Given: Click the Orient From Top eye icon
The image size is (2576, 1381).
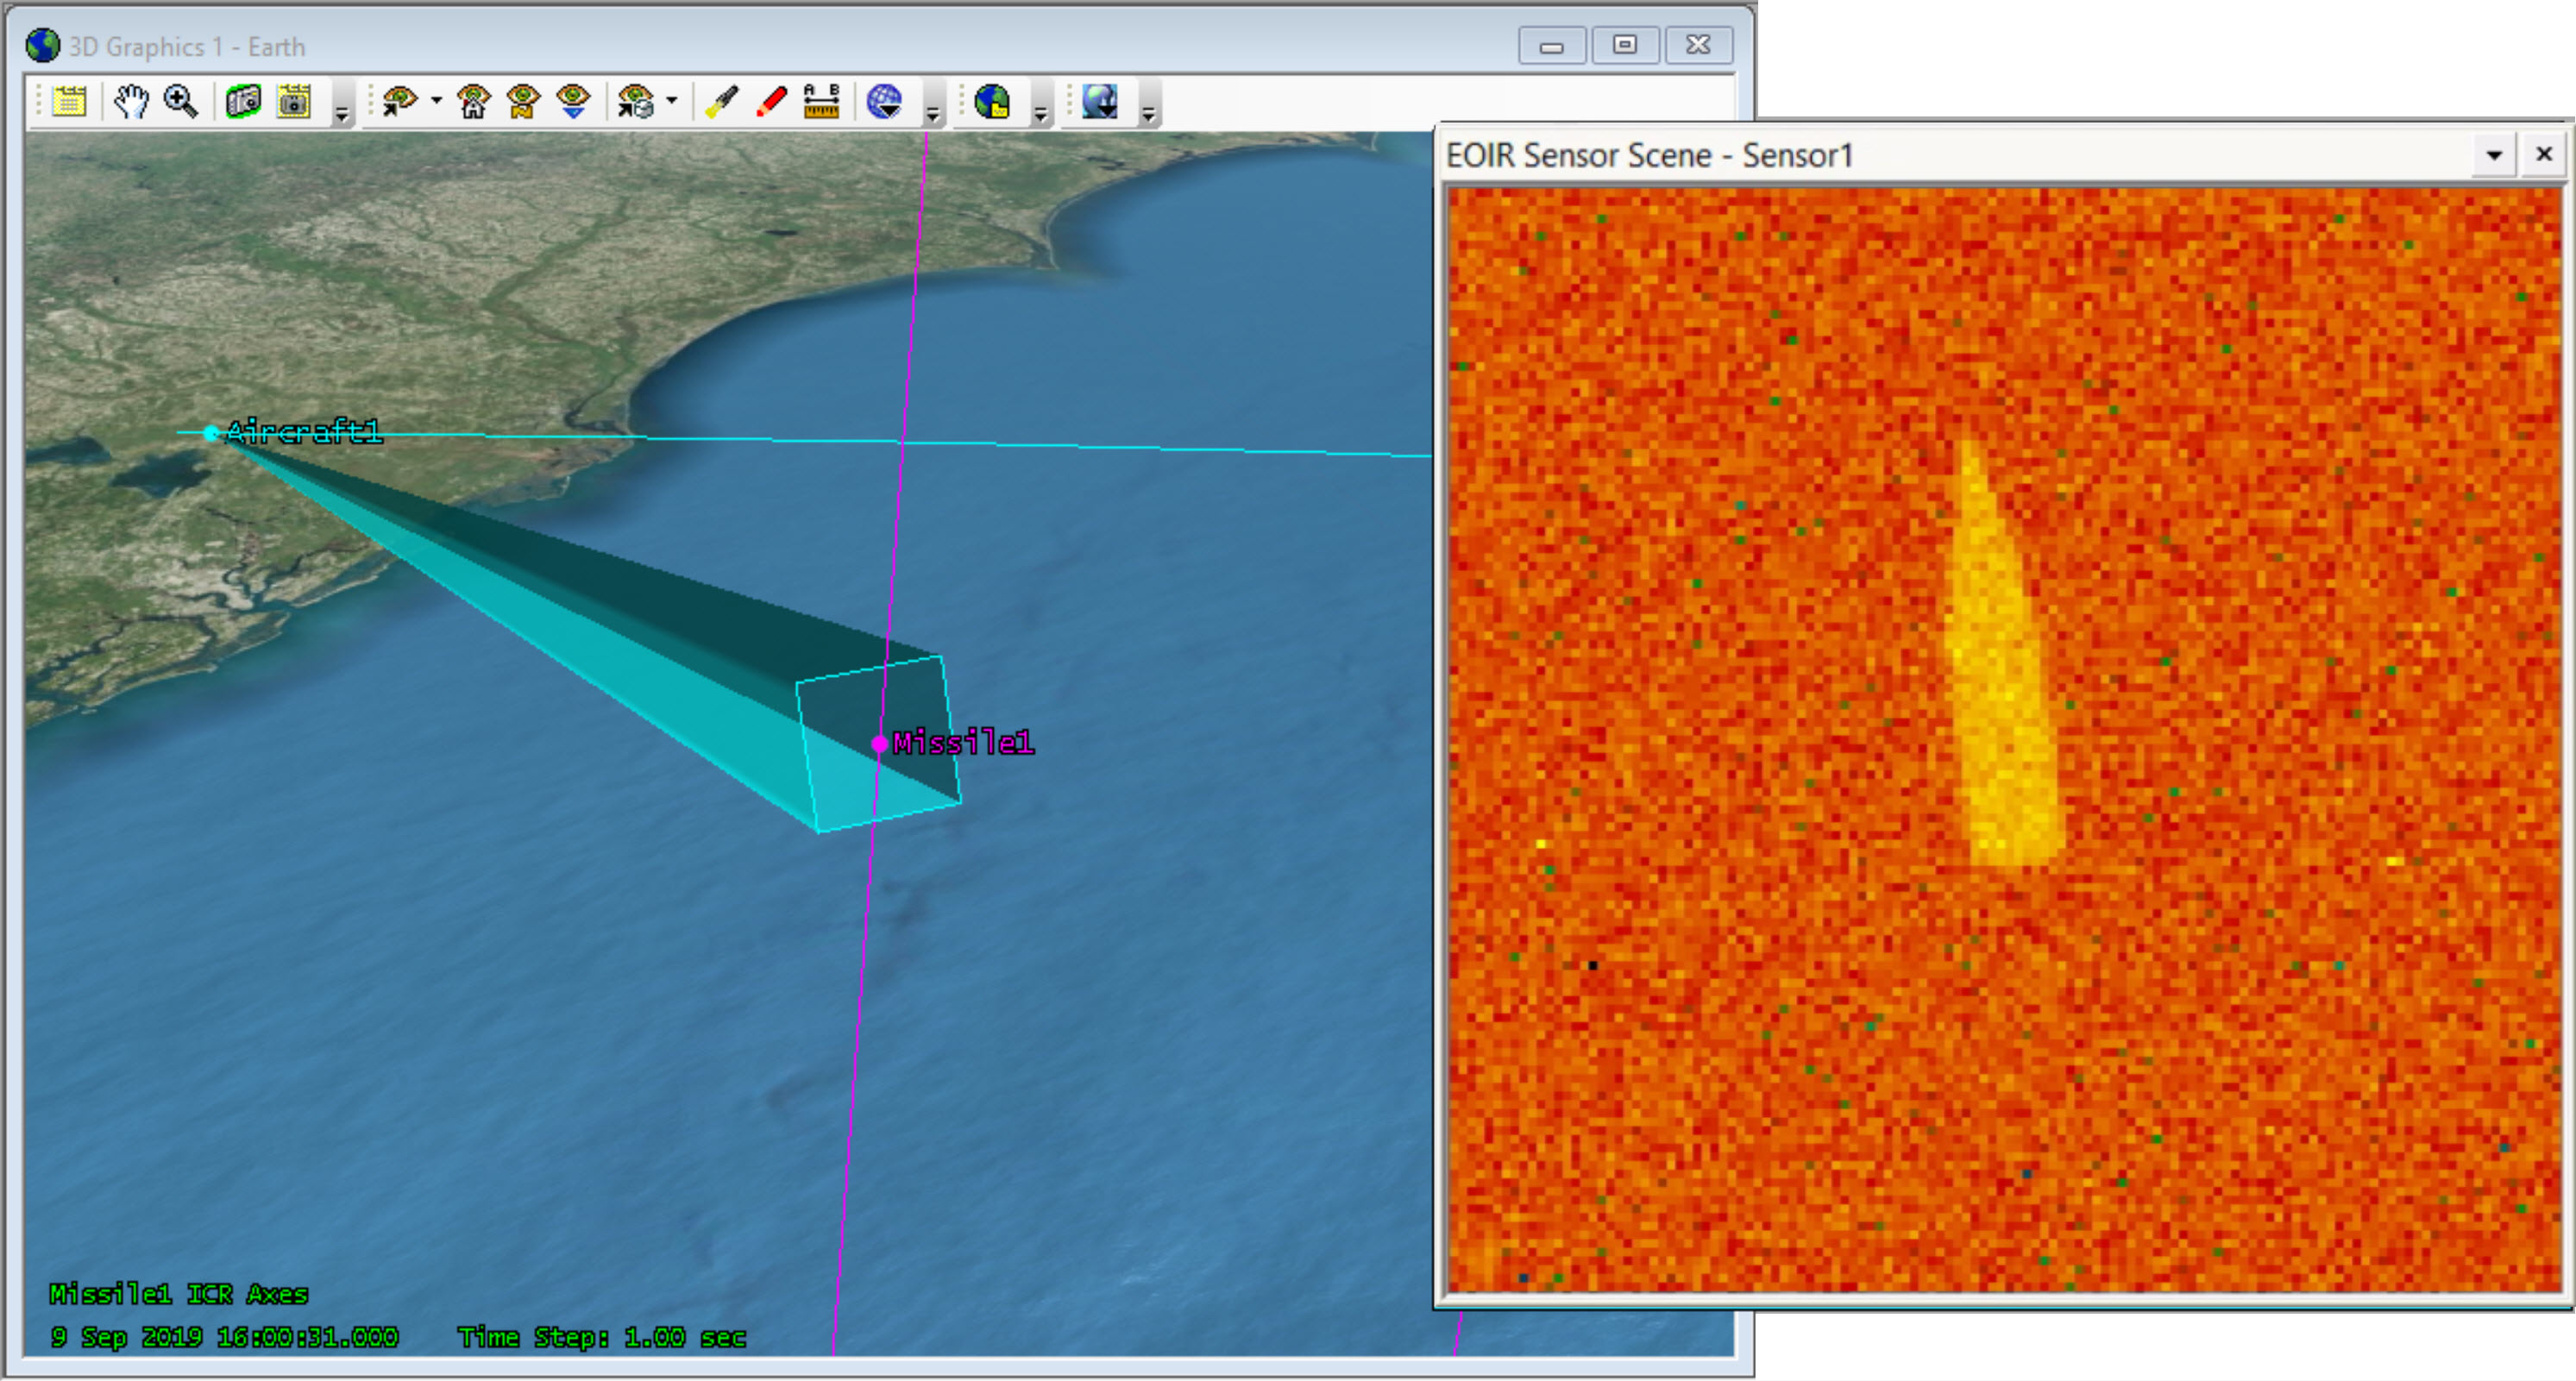Looking at the screenshot, I should tap(574, 101).
